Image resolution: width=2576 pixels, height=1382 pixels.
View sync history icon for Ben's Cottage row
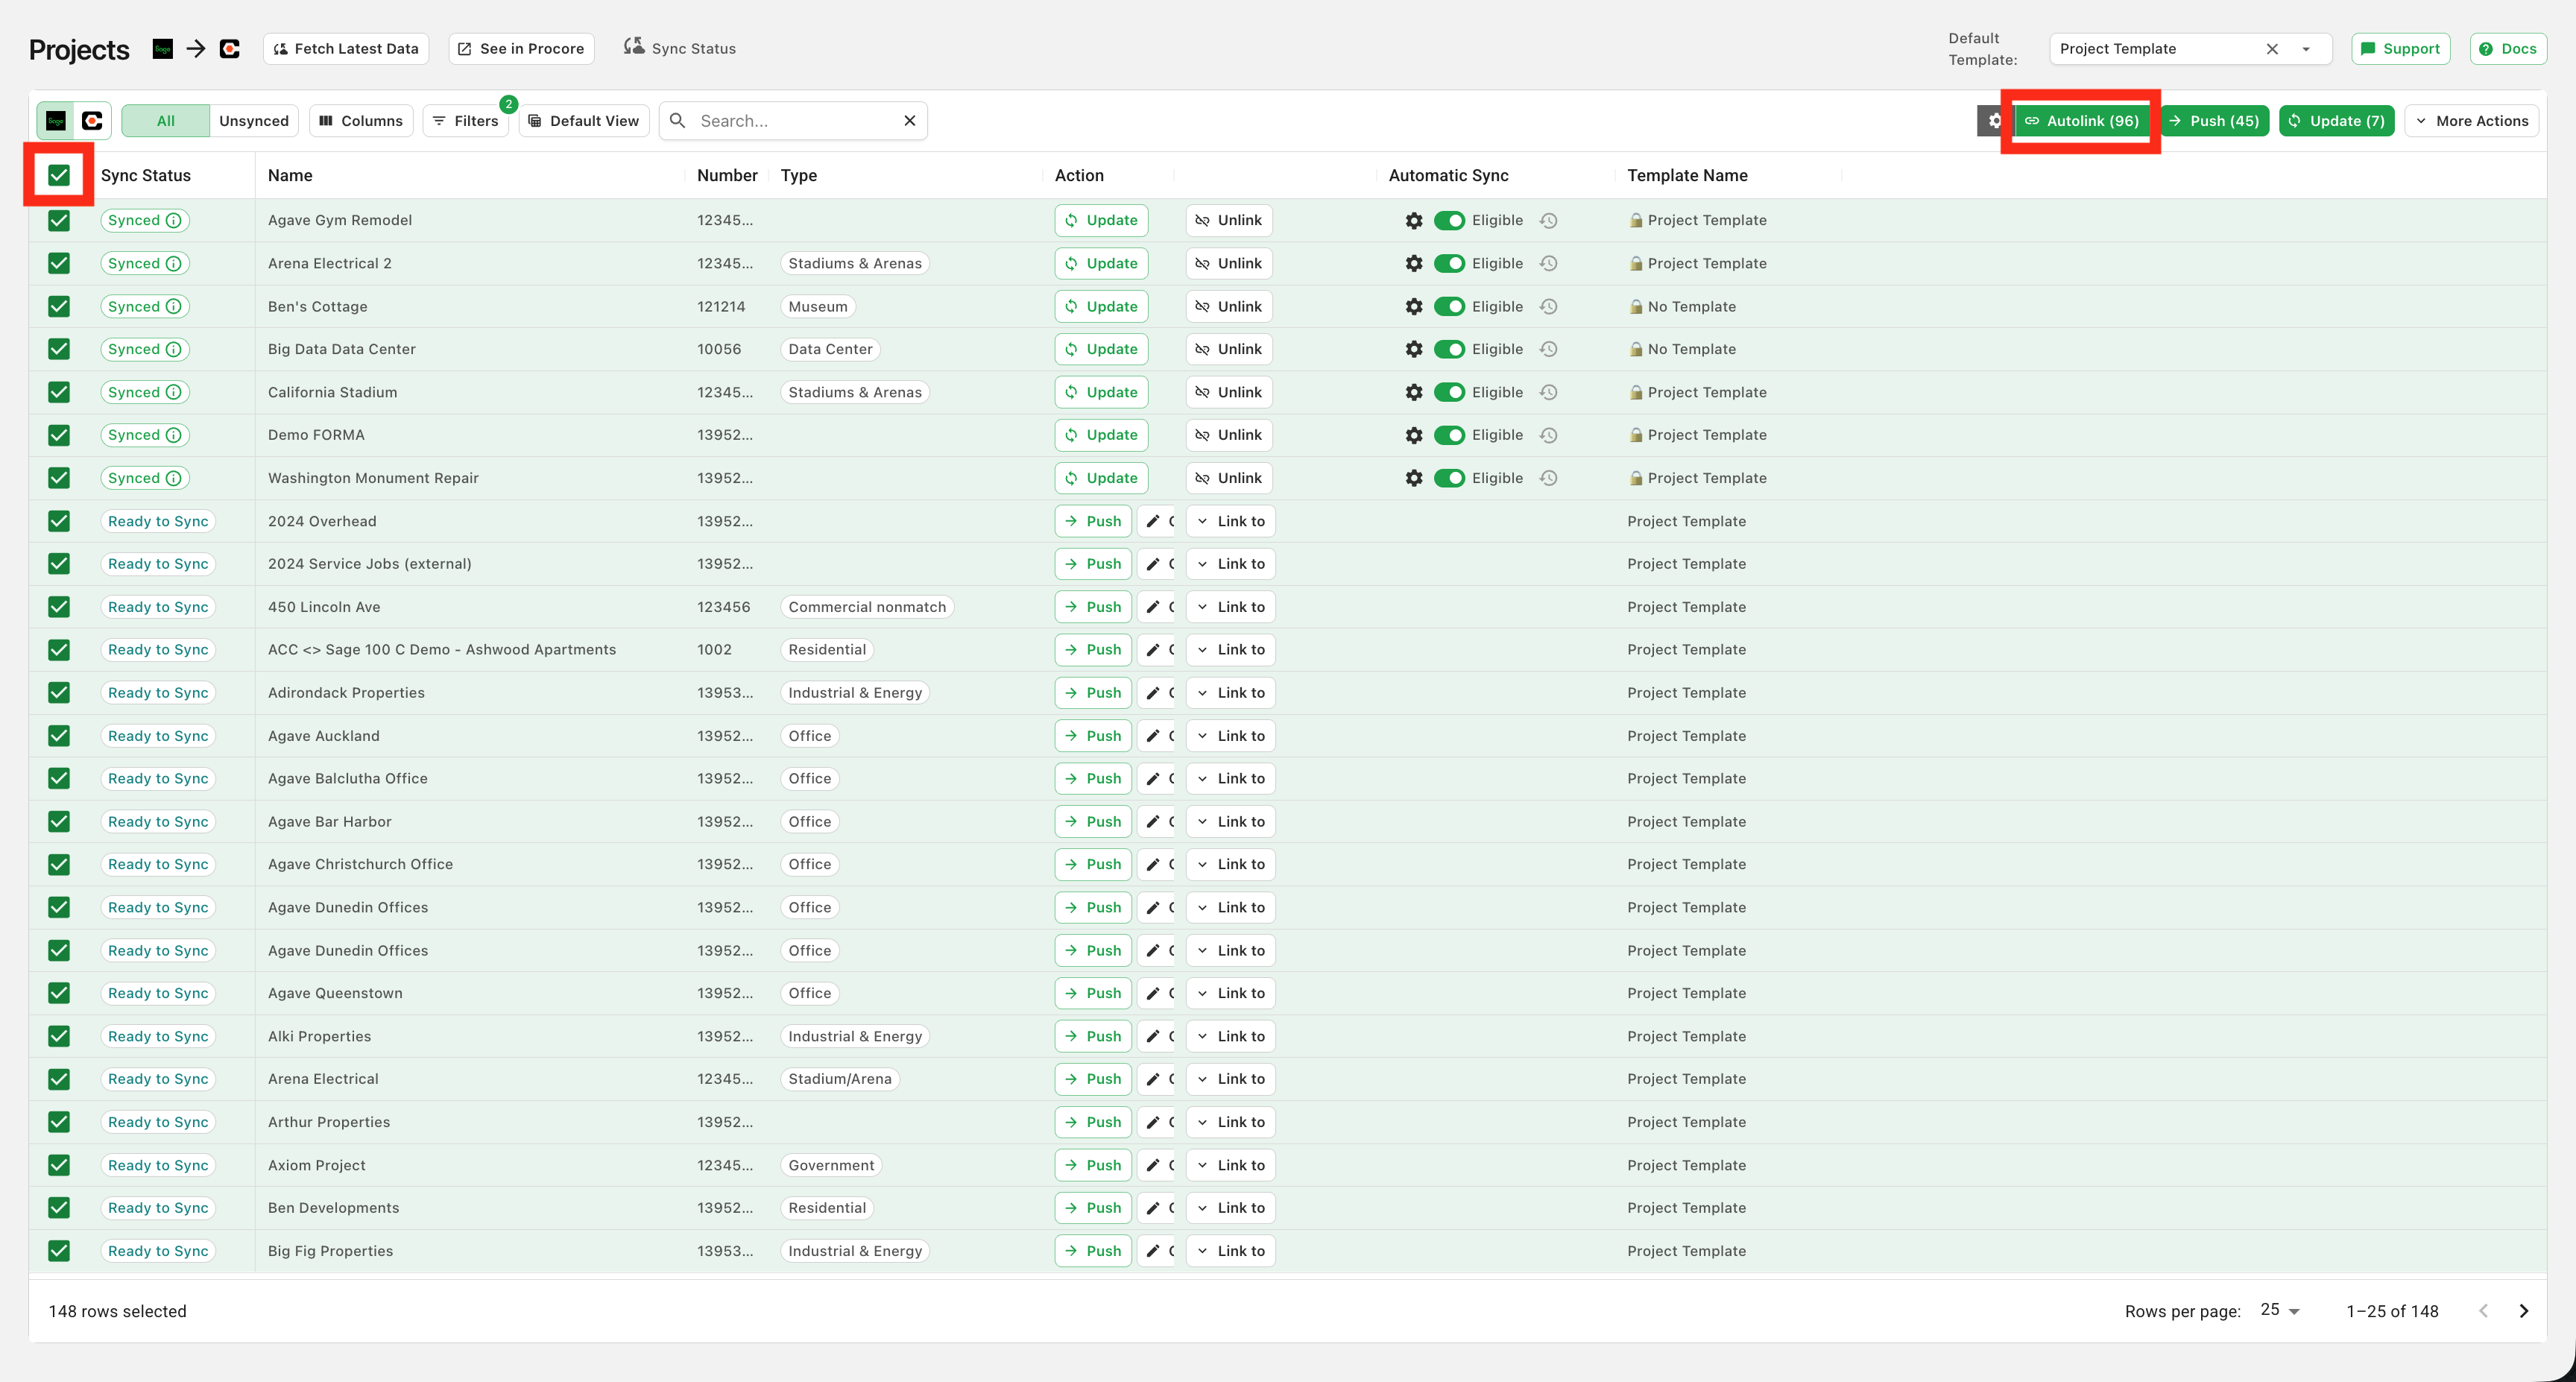(x=1548, y=307)
